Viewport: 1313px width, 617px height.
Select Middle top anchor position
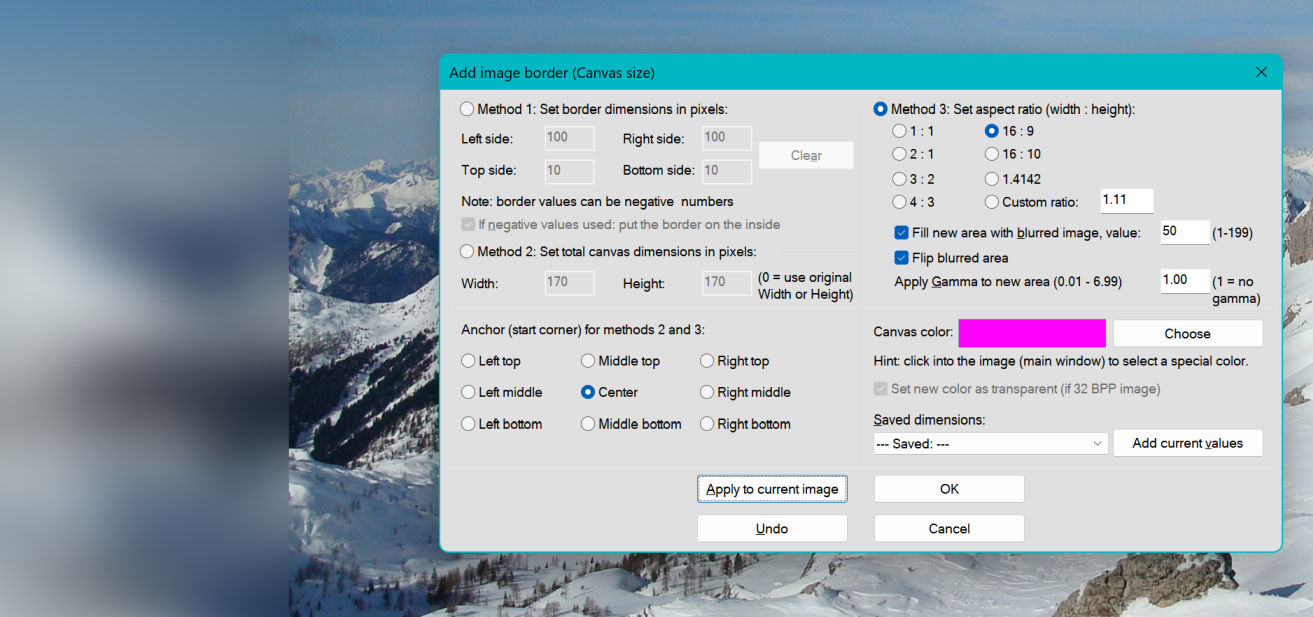(x=588, y=361)
